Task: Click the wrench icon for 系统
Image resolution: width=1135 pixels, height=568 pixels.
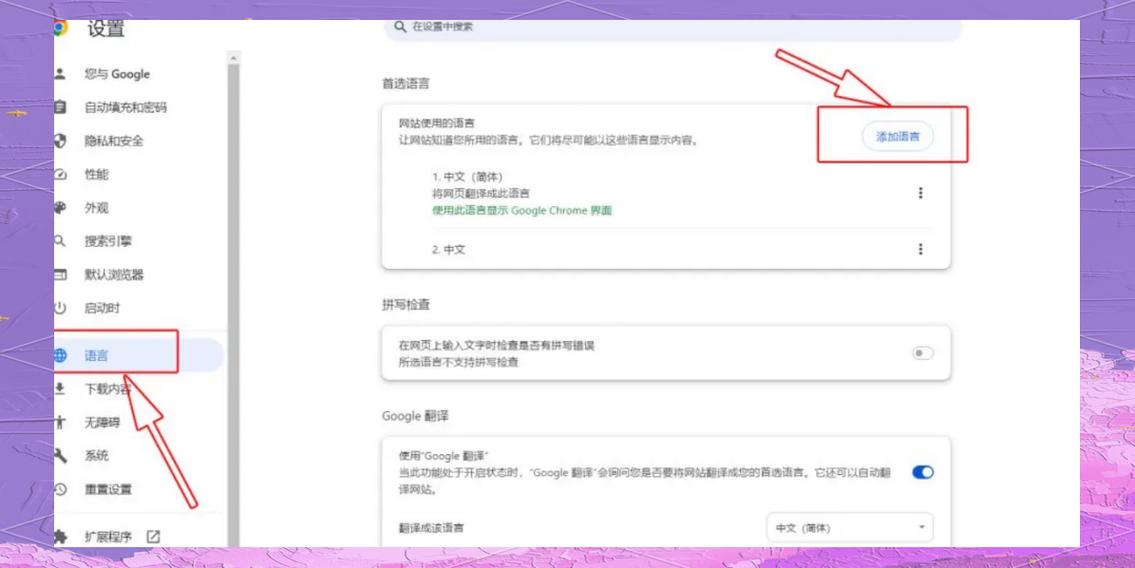Action: 60,455
